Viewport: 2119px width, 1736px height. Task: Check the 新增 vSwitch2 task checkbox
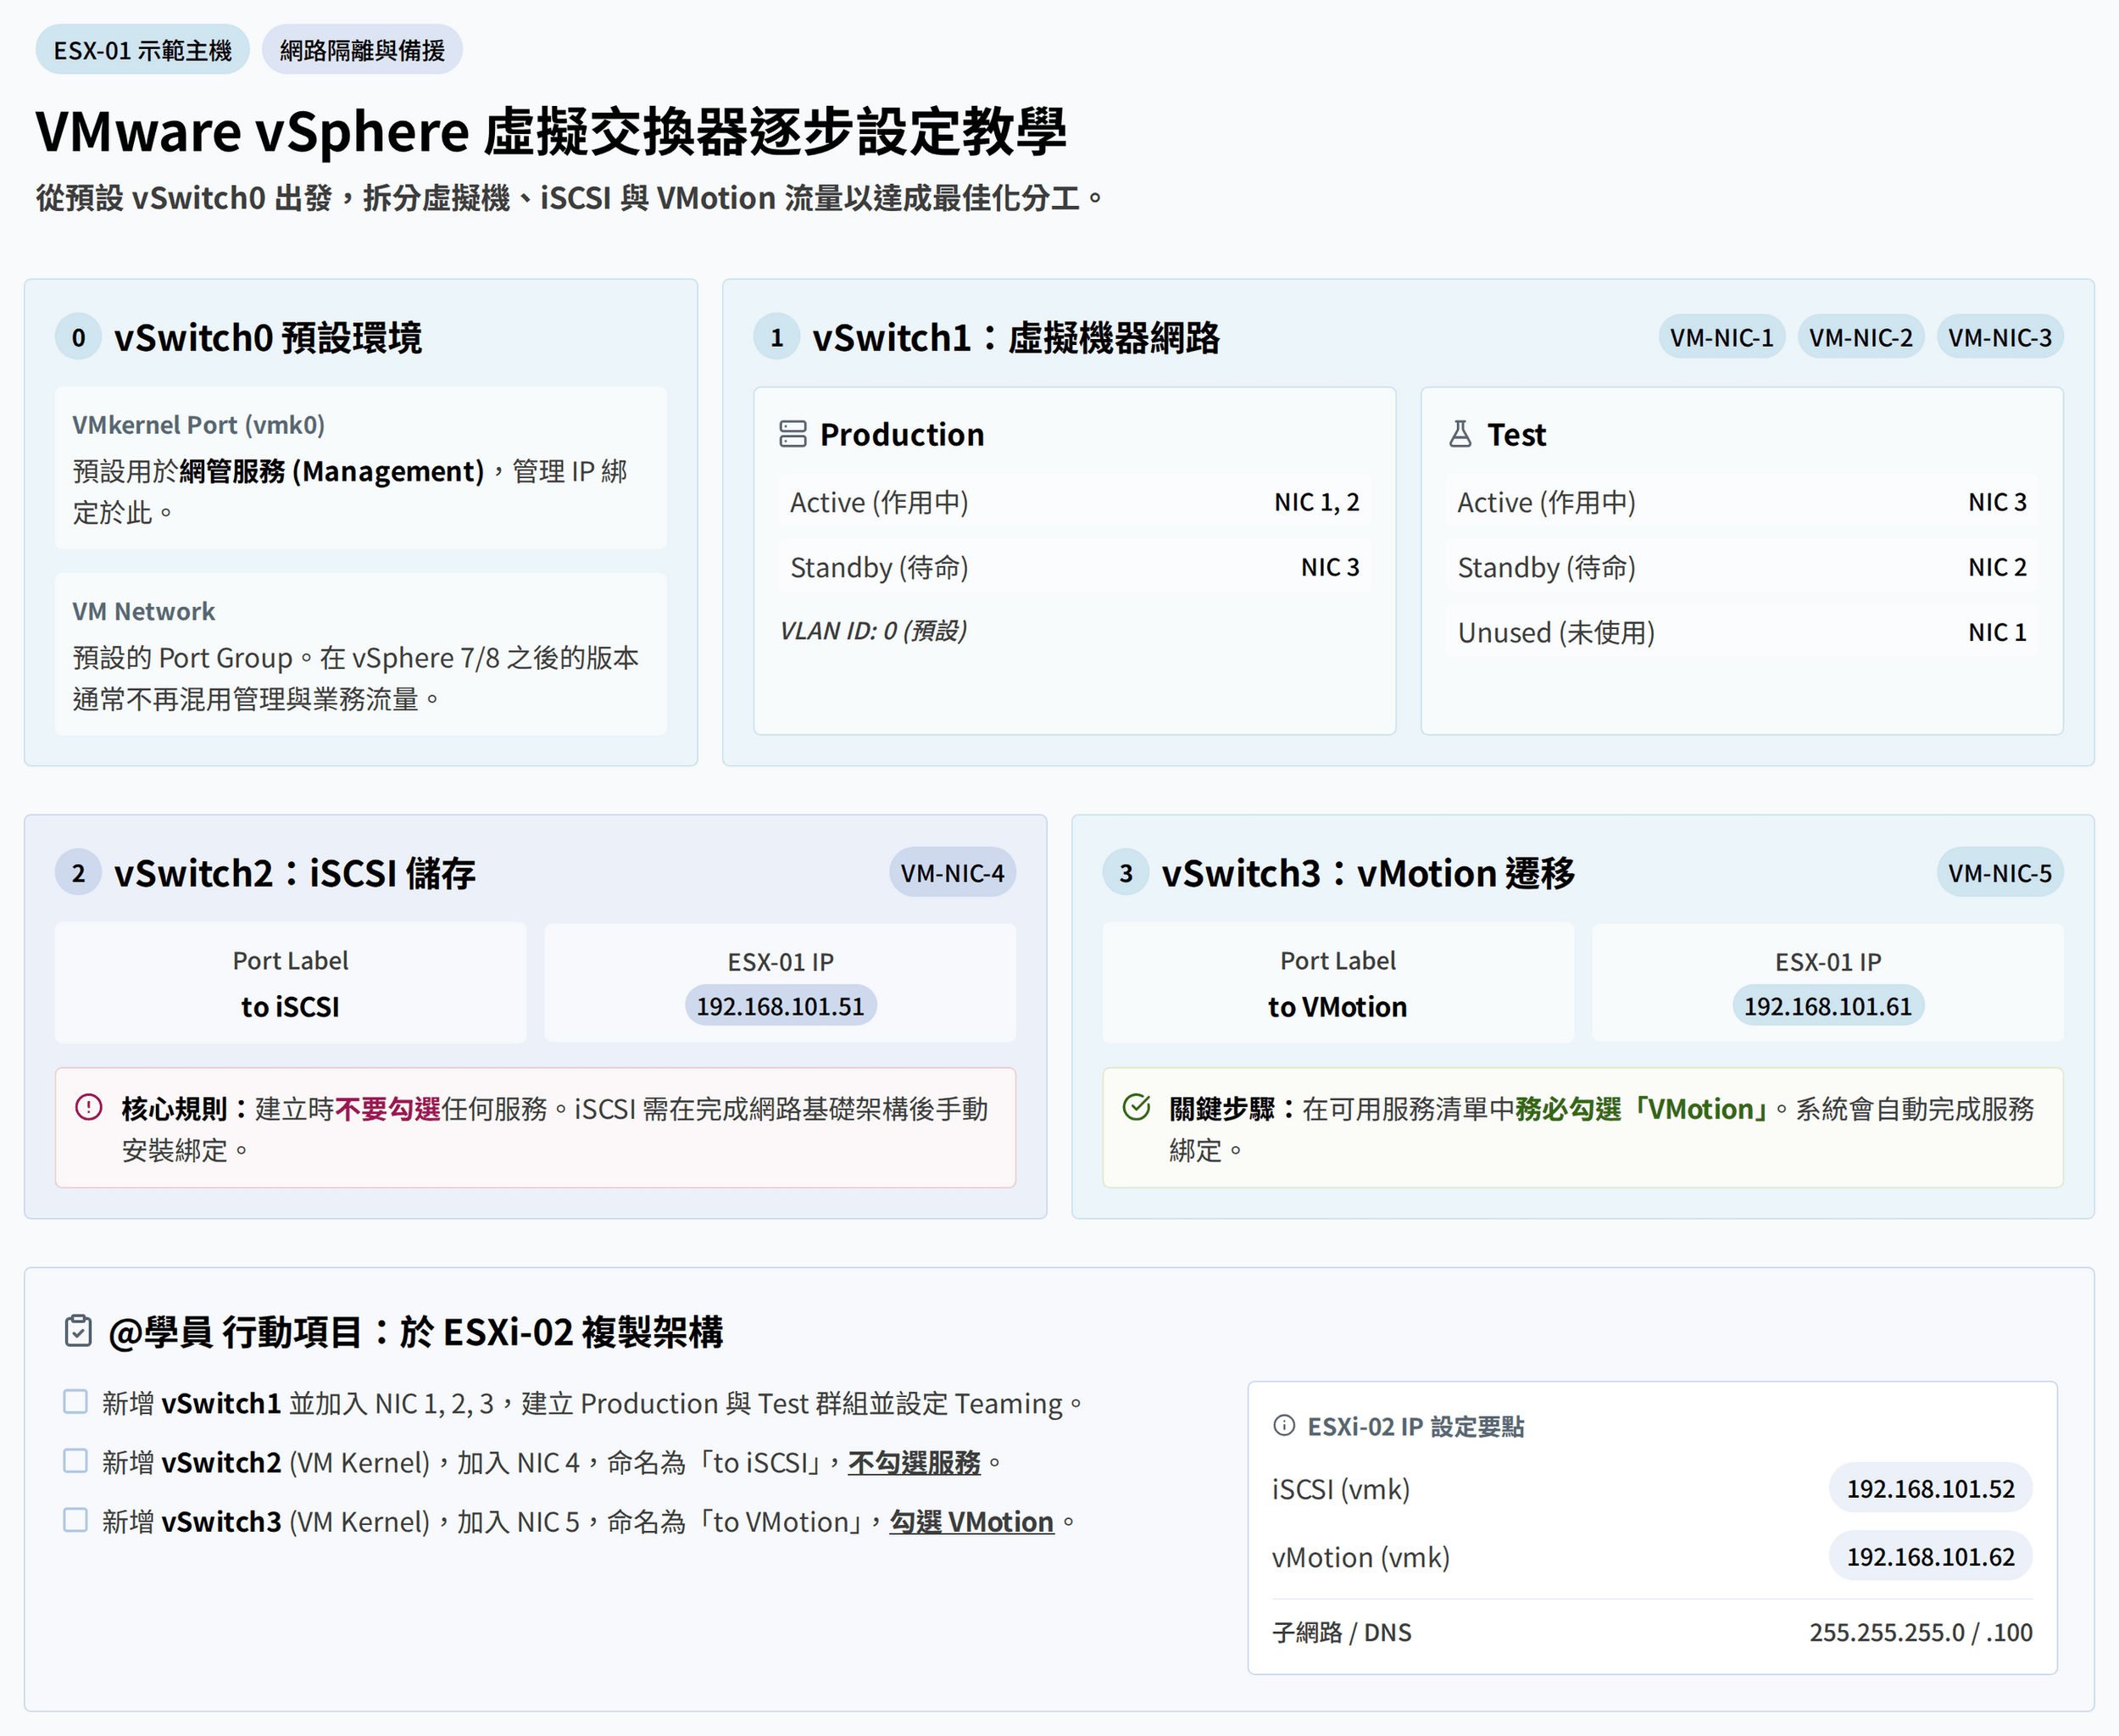point(76,1460)
